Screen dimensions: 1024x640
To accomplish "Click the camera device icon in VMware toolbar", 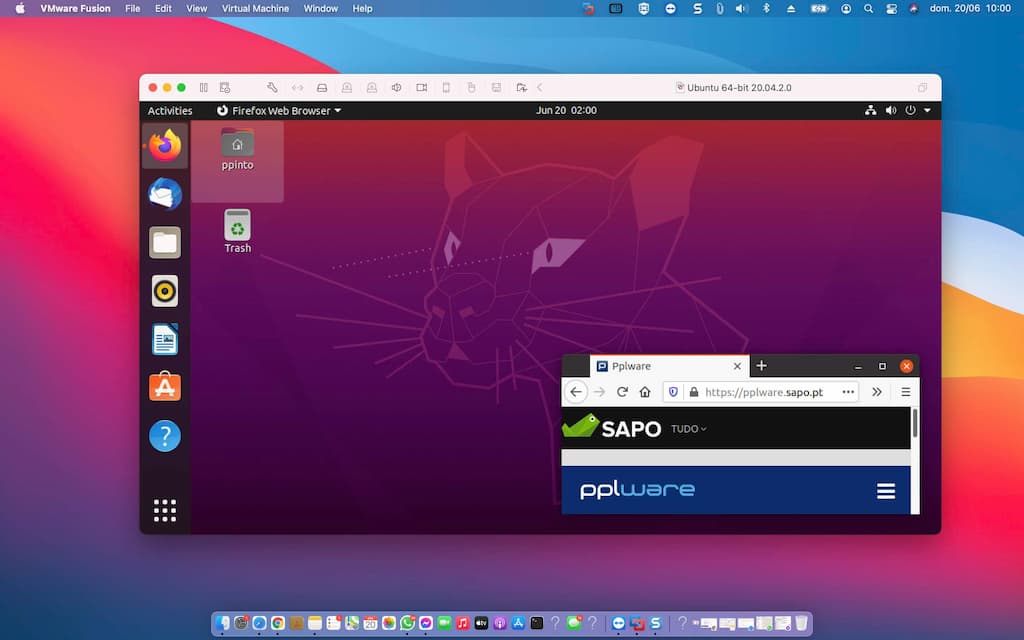I will tap(421, 88).
